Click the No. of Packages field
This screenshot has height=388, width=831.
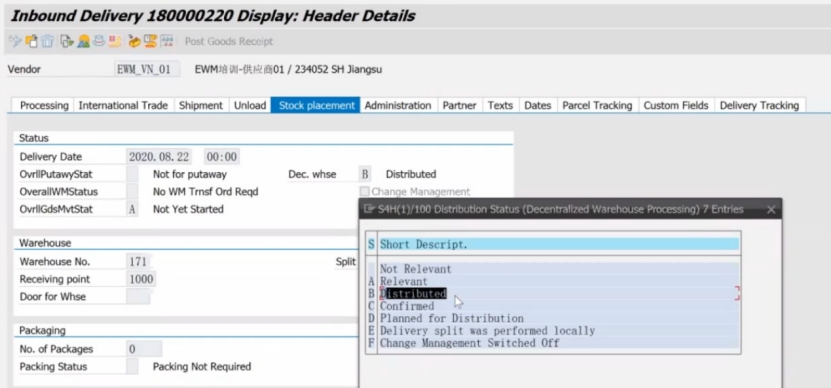(144, 349)
